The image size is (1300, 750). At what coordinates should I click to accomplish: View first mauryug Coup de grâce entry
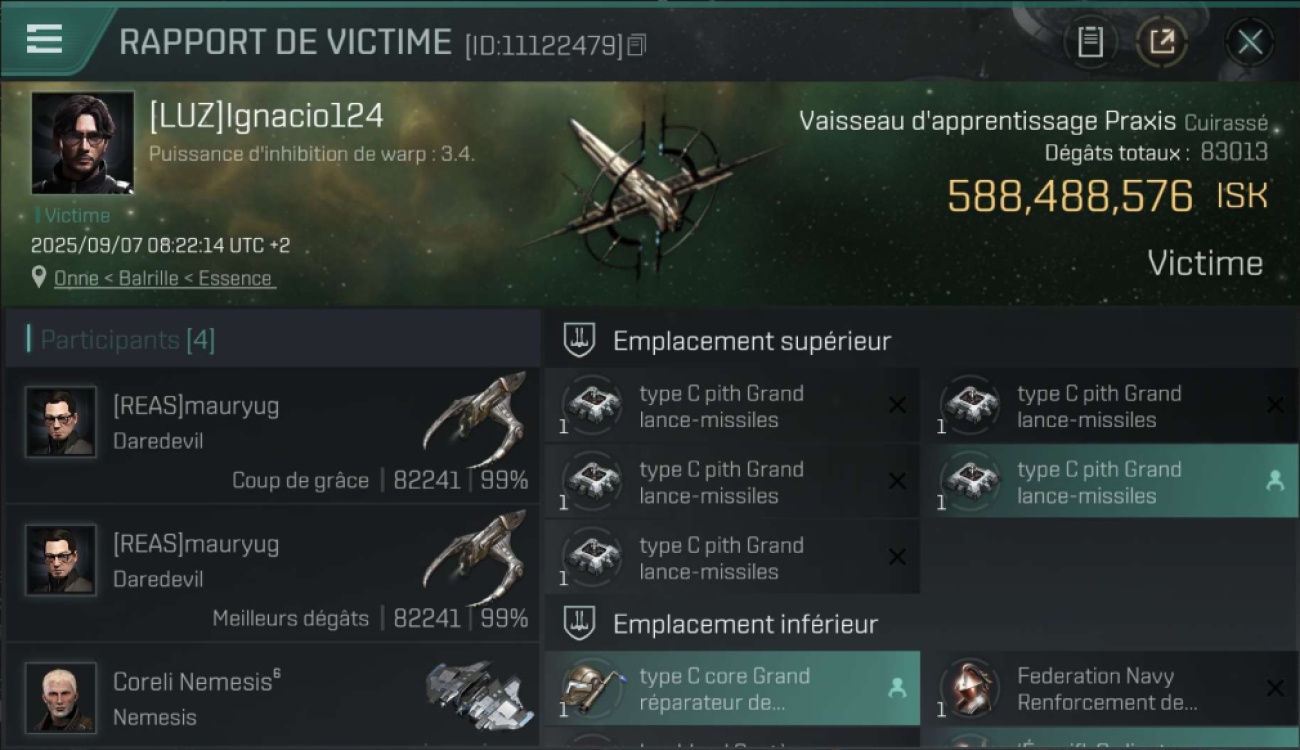[272, 435]
